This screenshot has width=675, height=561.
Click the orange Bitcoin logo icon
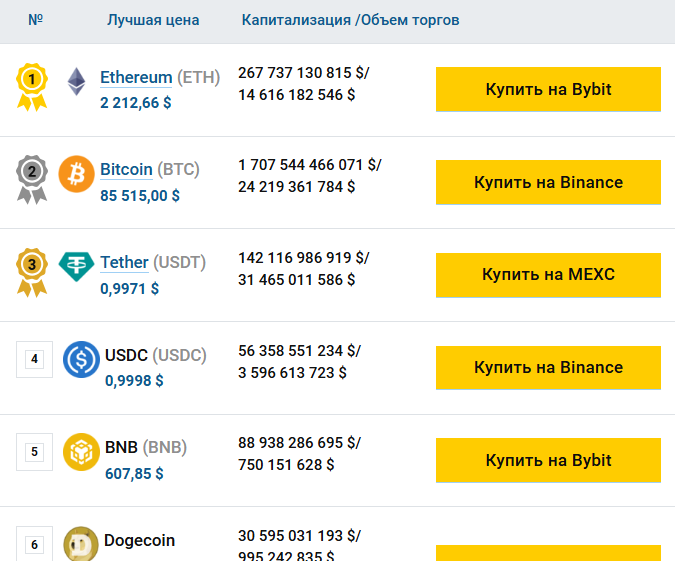coord(77,174)
